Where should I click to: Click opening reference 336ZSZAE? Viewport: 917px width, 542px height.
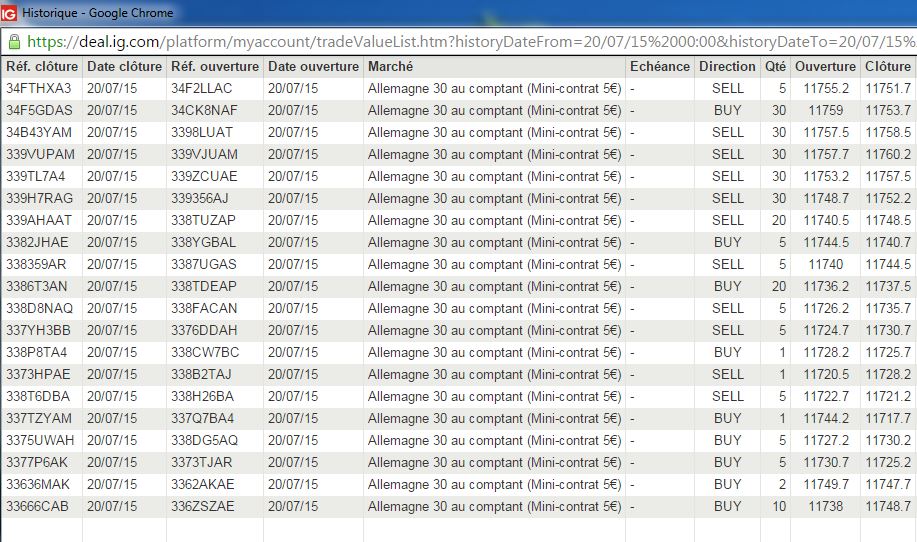pyautogui.click(x=202, y=506)
